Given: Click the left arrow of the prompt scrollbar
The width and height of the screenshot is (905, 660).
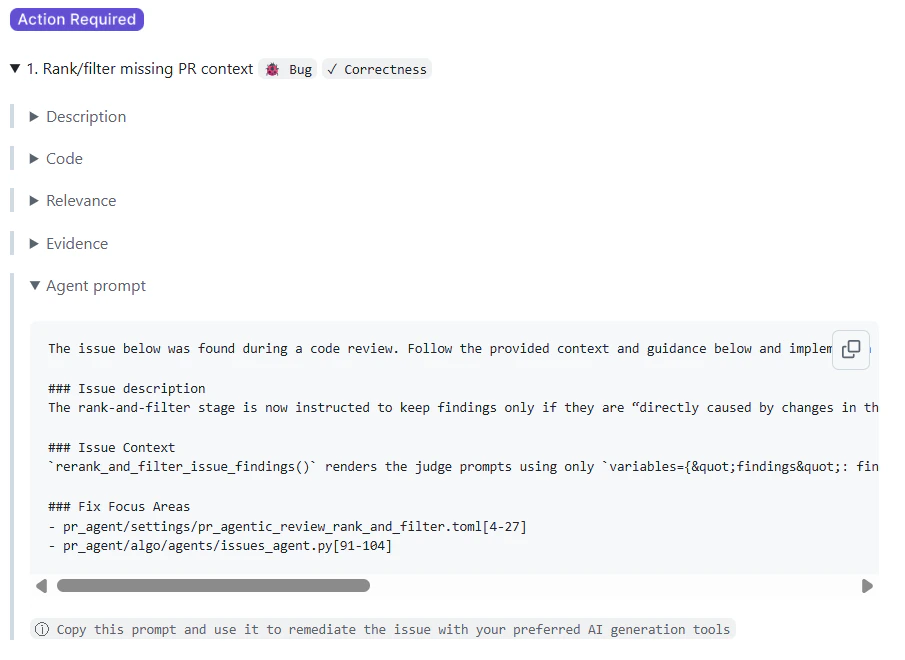Looking at the screenshot, I should [41, 585].
